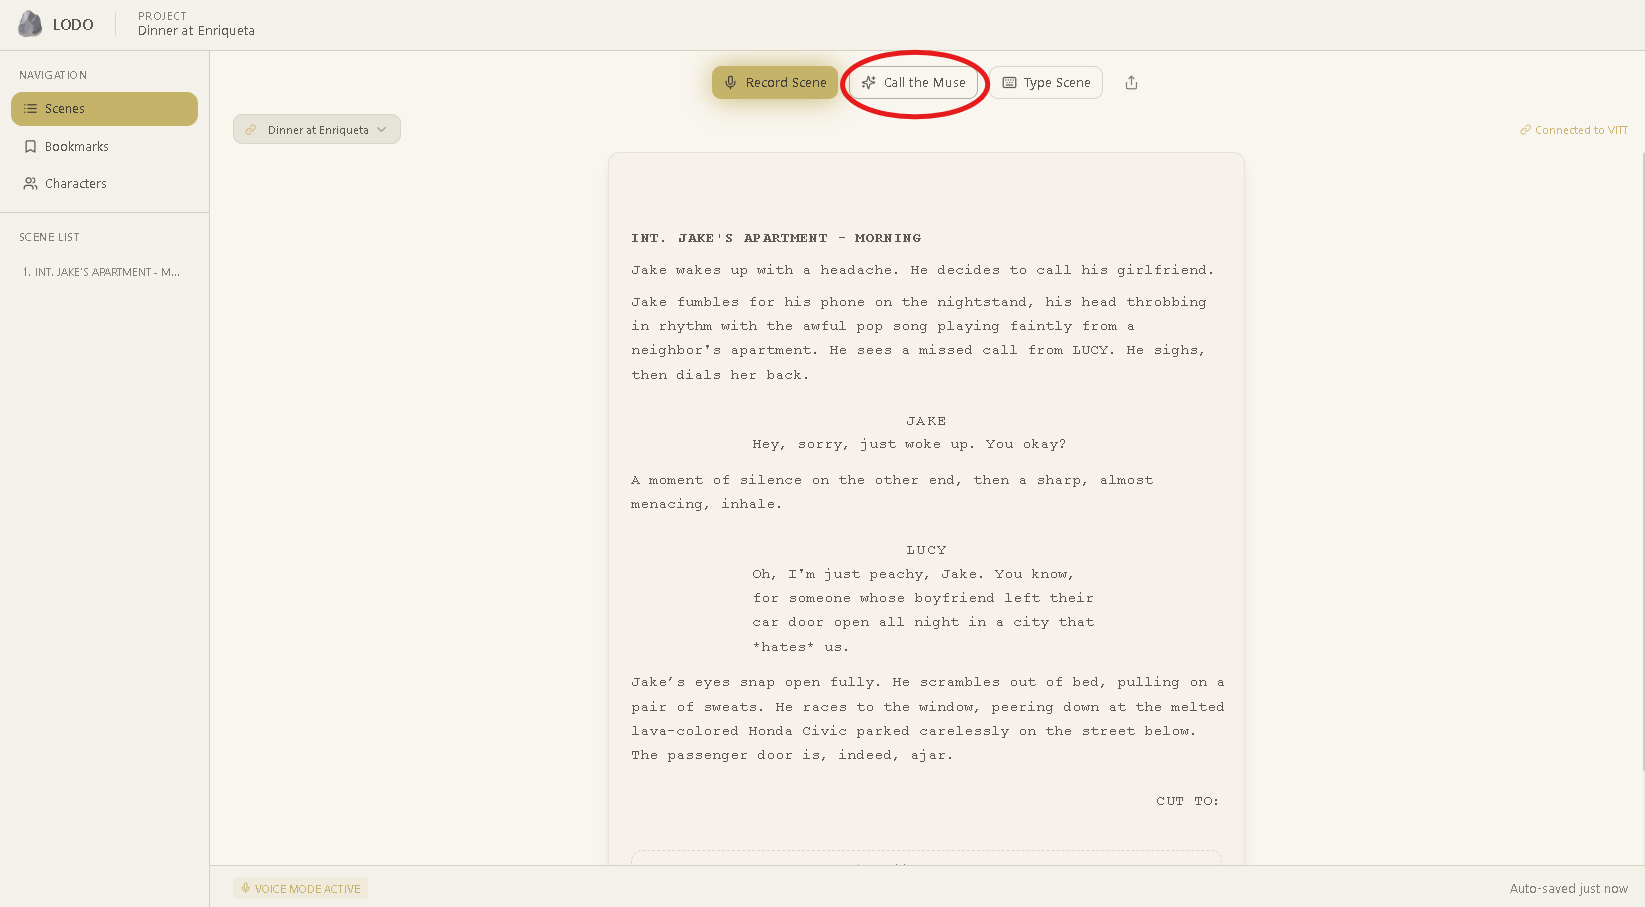The image size is (1645, 907).
Task: Click the Call the Muse sparkle icon
Action: point(869,83)
